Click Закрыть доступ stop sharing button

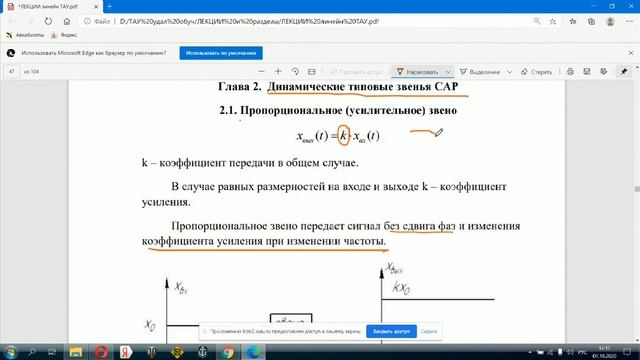[391, 331]
